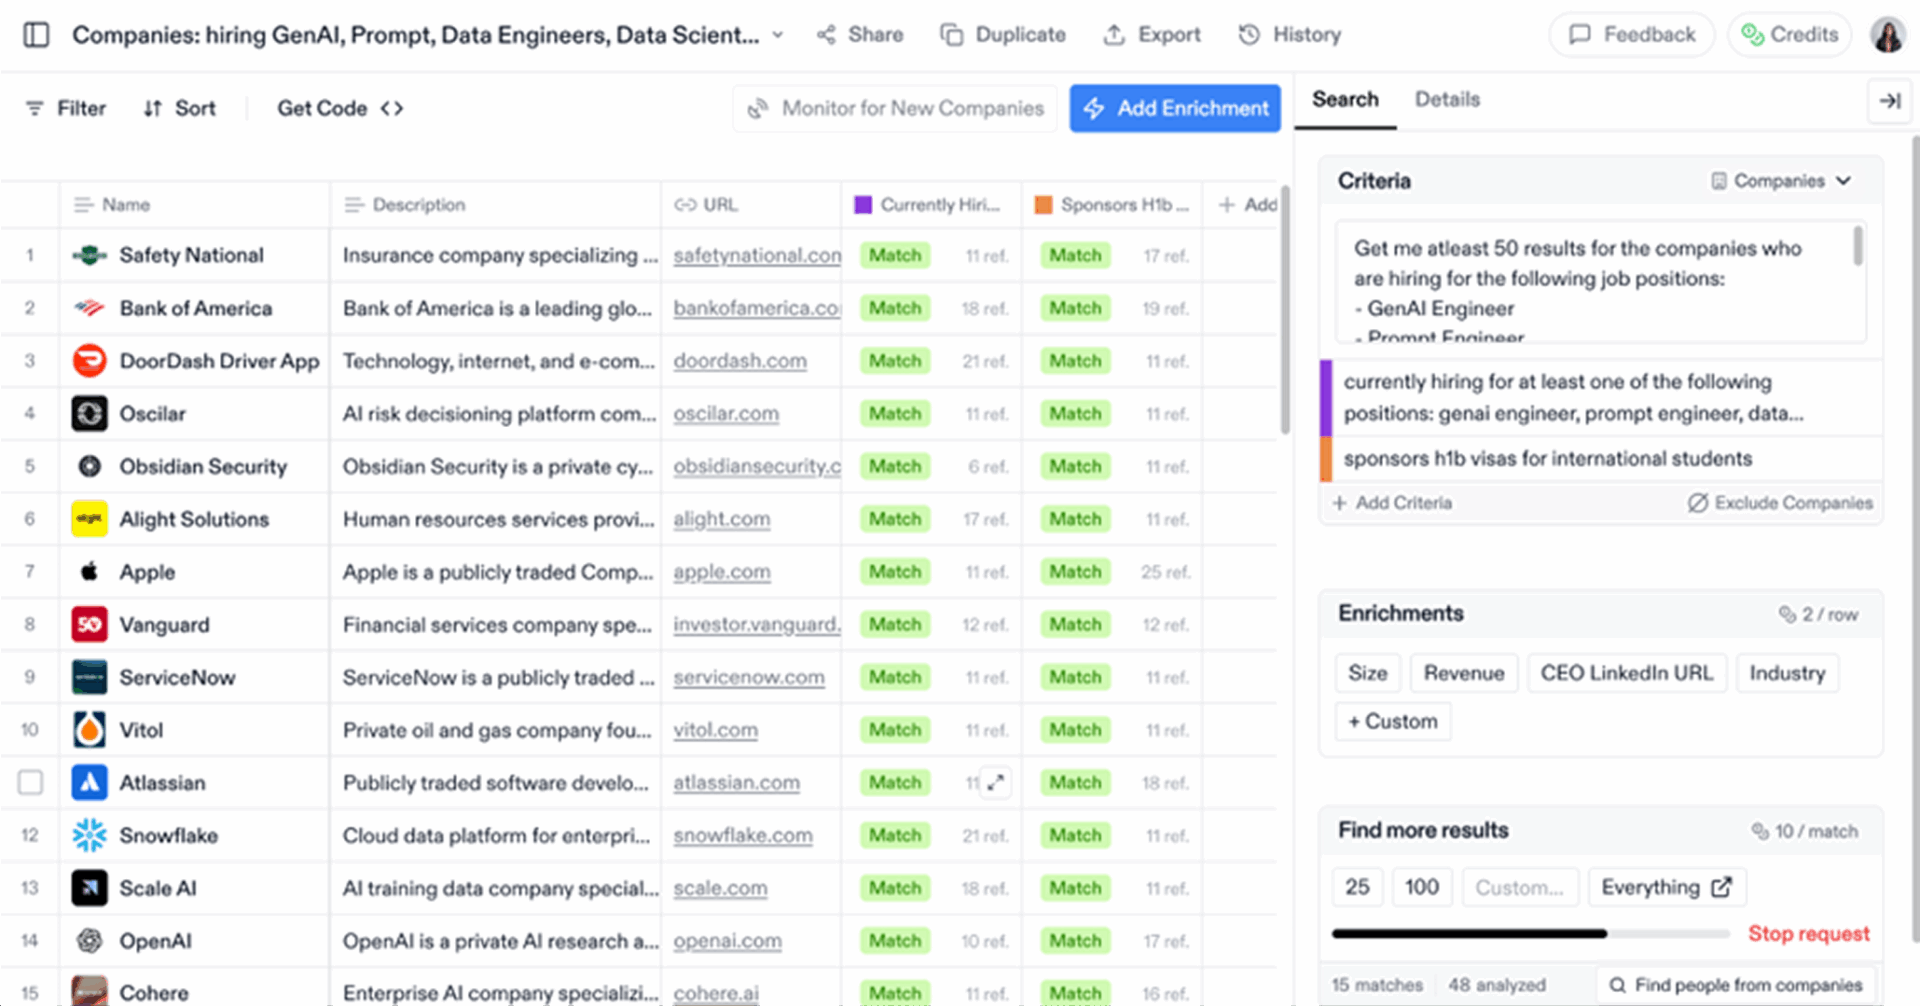Add a Custom enrichment
1920x1006 pixels.
click(x=1393, y=721)
